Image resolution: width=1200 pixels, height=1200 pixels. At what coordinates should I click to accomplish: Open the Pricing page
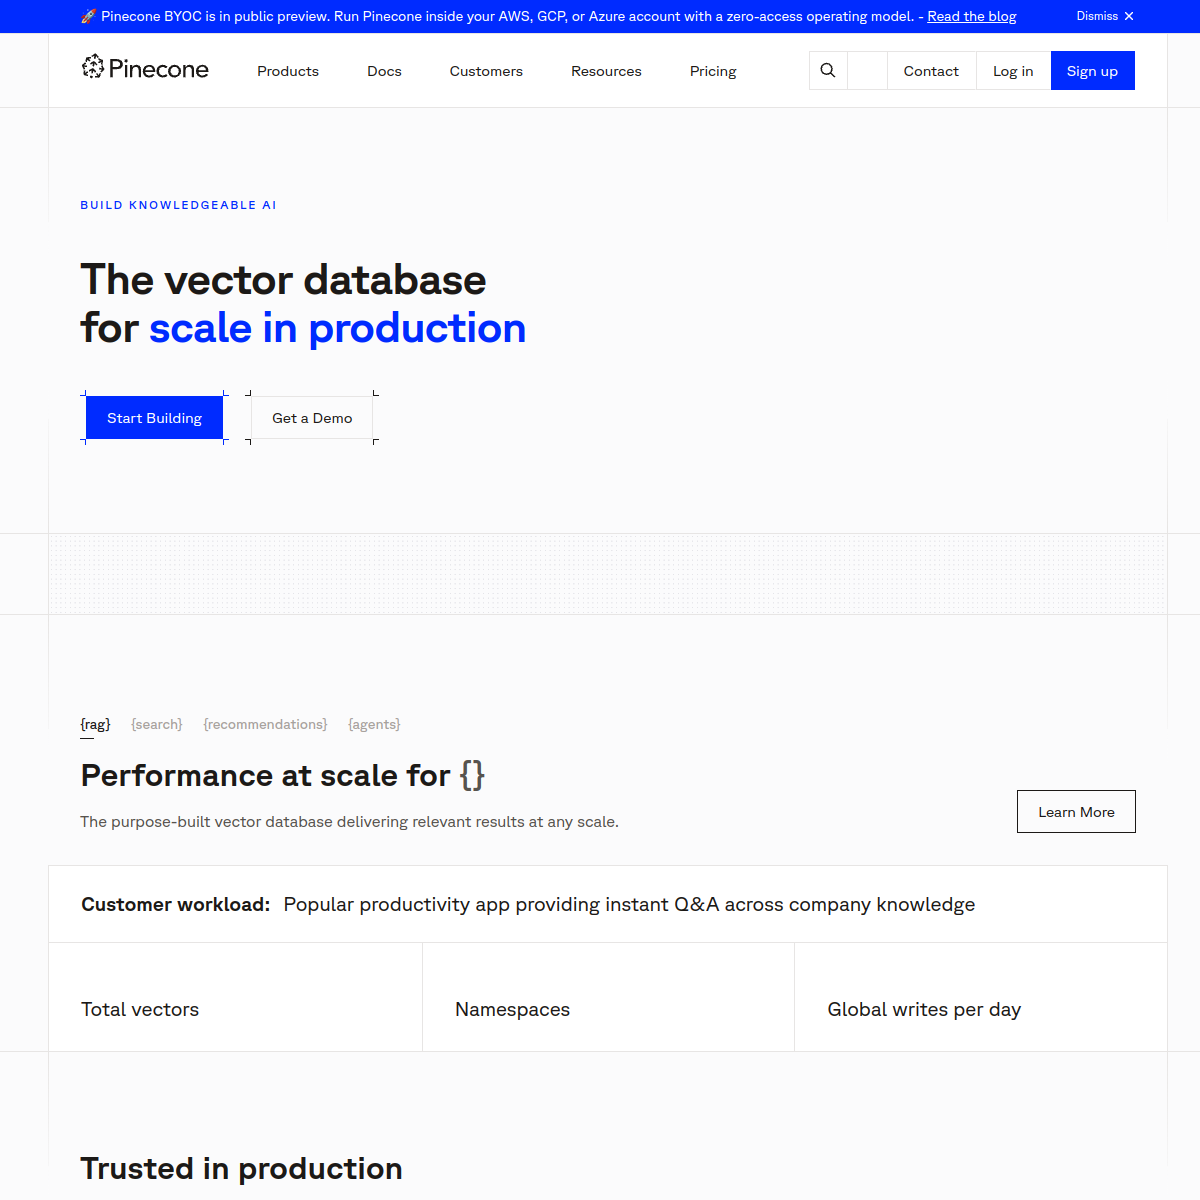point(713,71)
